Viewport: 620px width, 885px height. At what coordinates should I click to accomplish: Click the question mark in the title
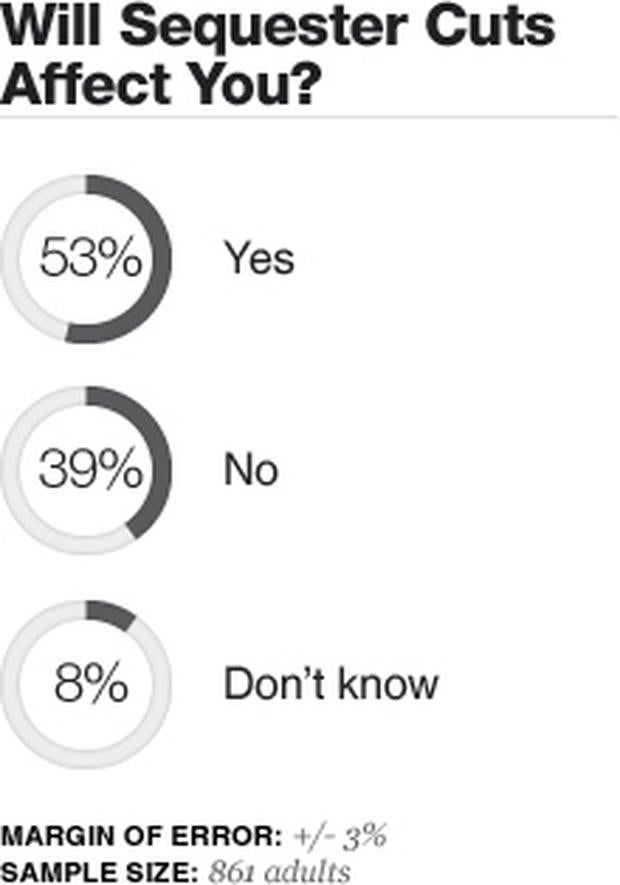coord(306,84)
